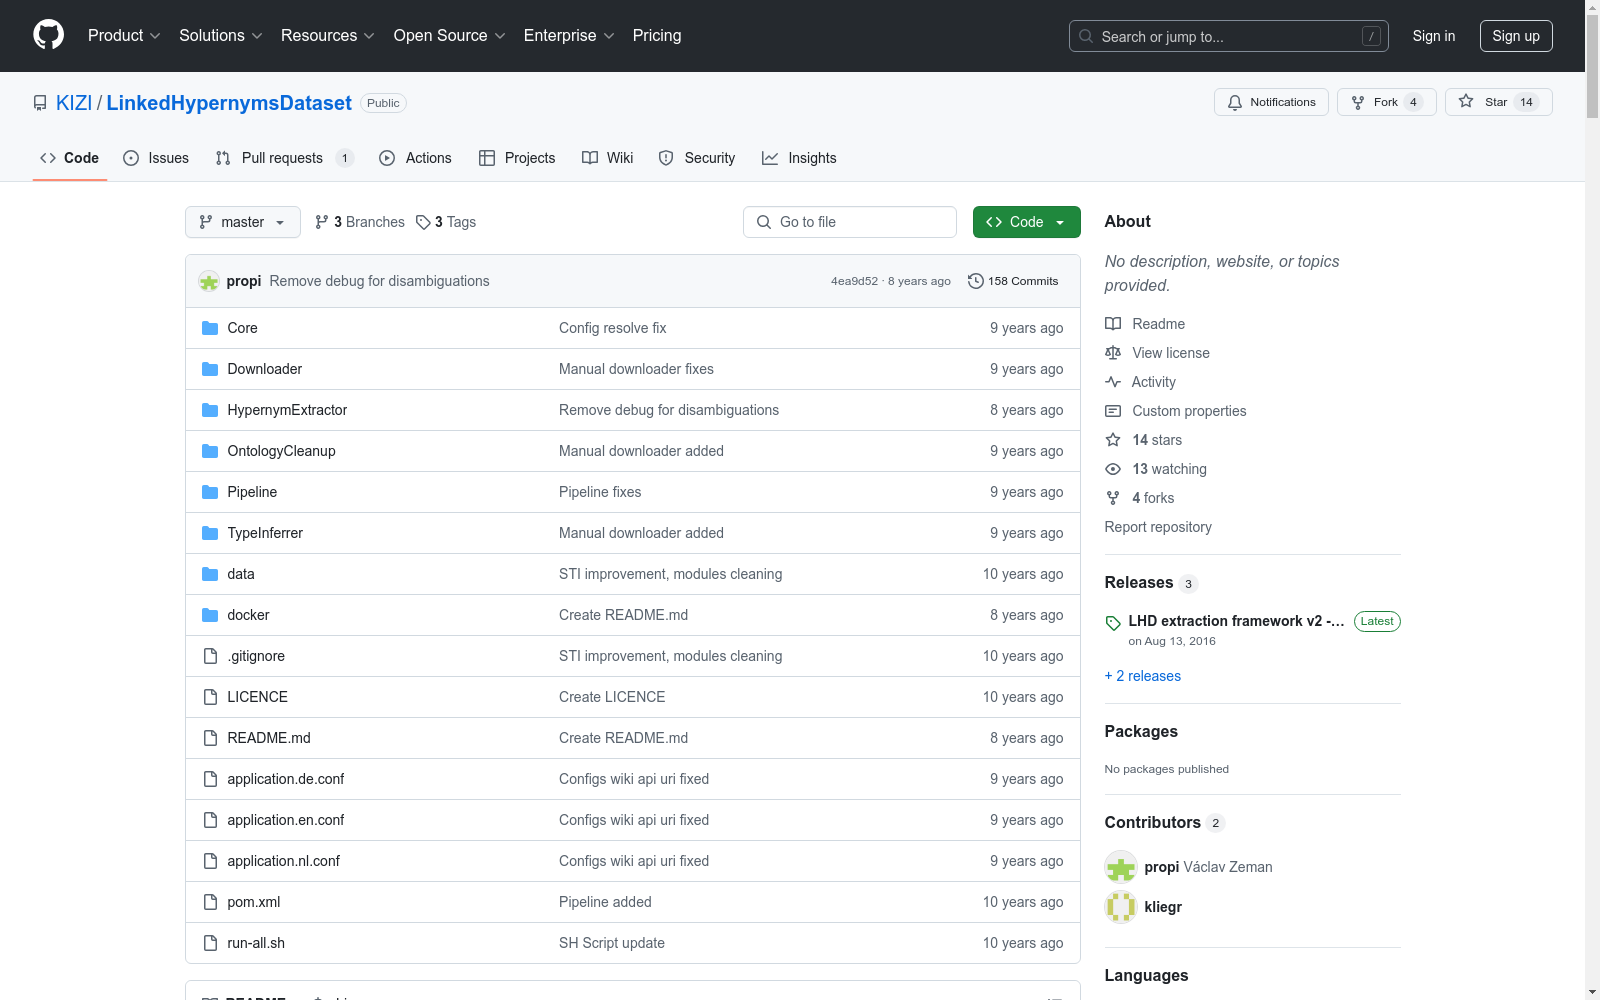Click the Go to file field

click(x=850, y=222)
